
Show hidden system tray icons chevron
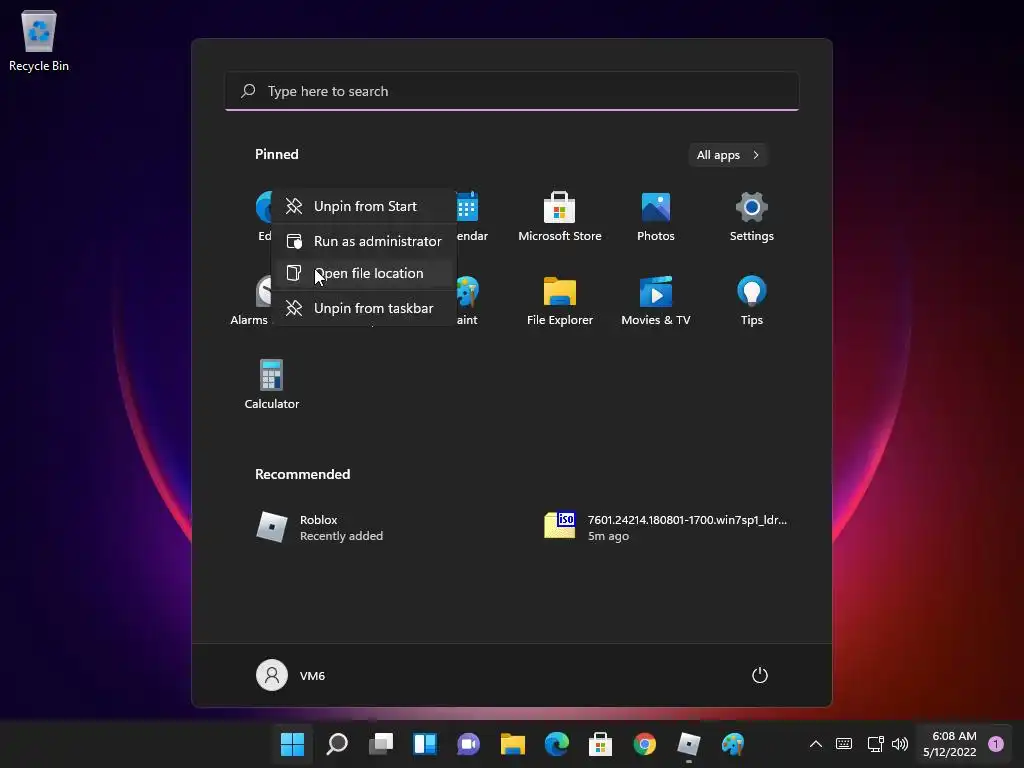(x=816, y=744)
